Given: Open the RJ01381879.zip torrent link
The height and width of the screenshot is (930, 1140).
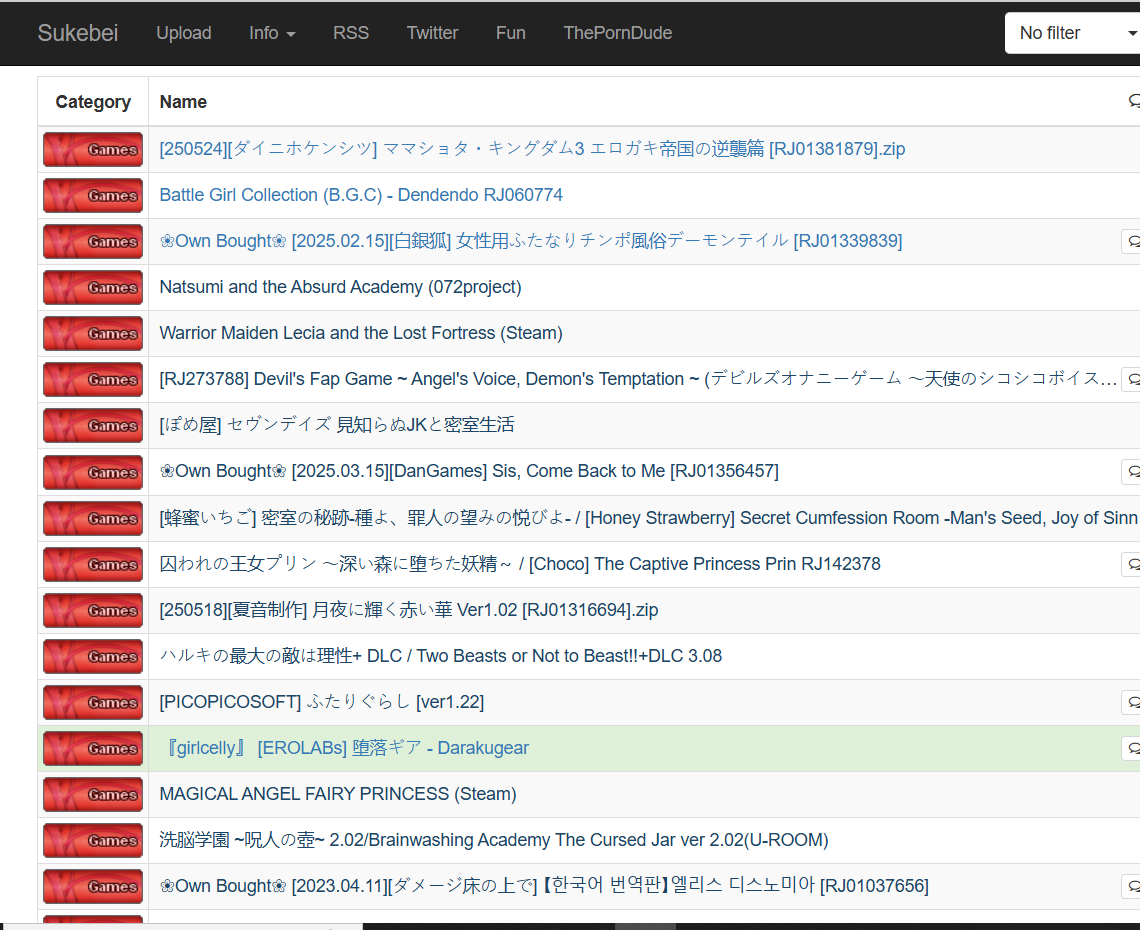Looking at the screenshot, I should point(532,149).
